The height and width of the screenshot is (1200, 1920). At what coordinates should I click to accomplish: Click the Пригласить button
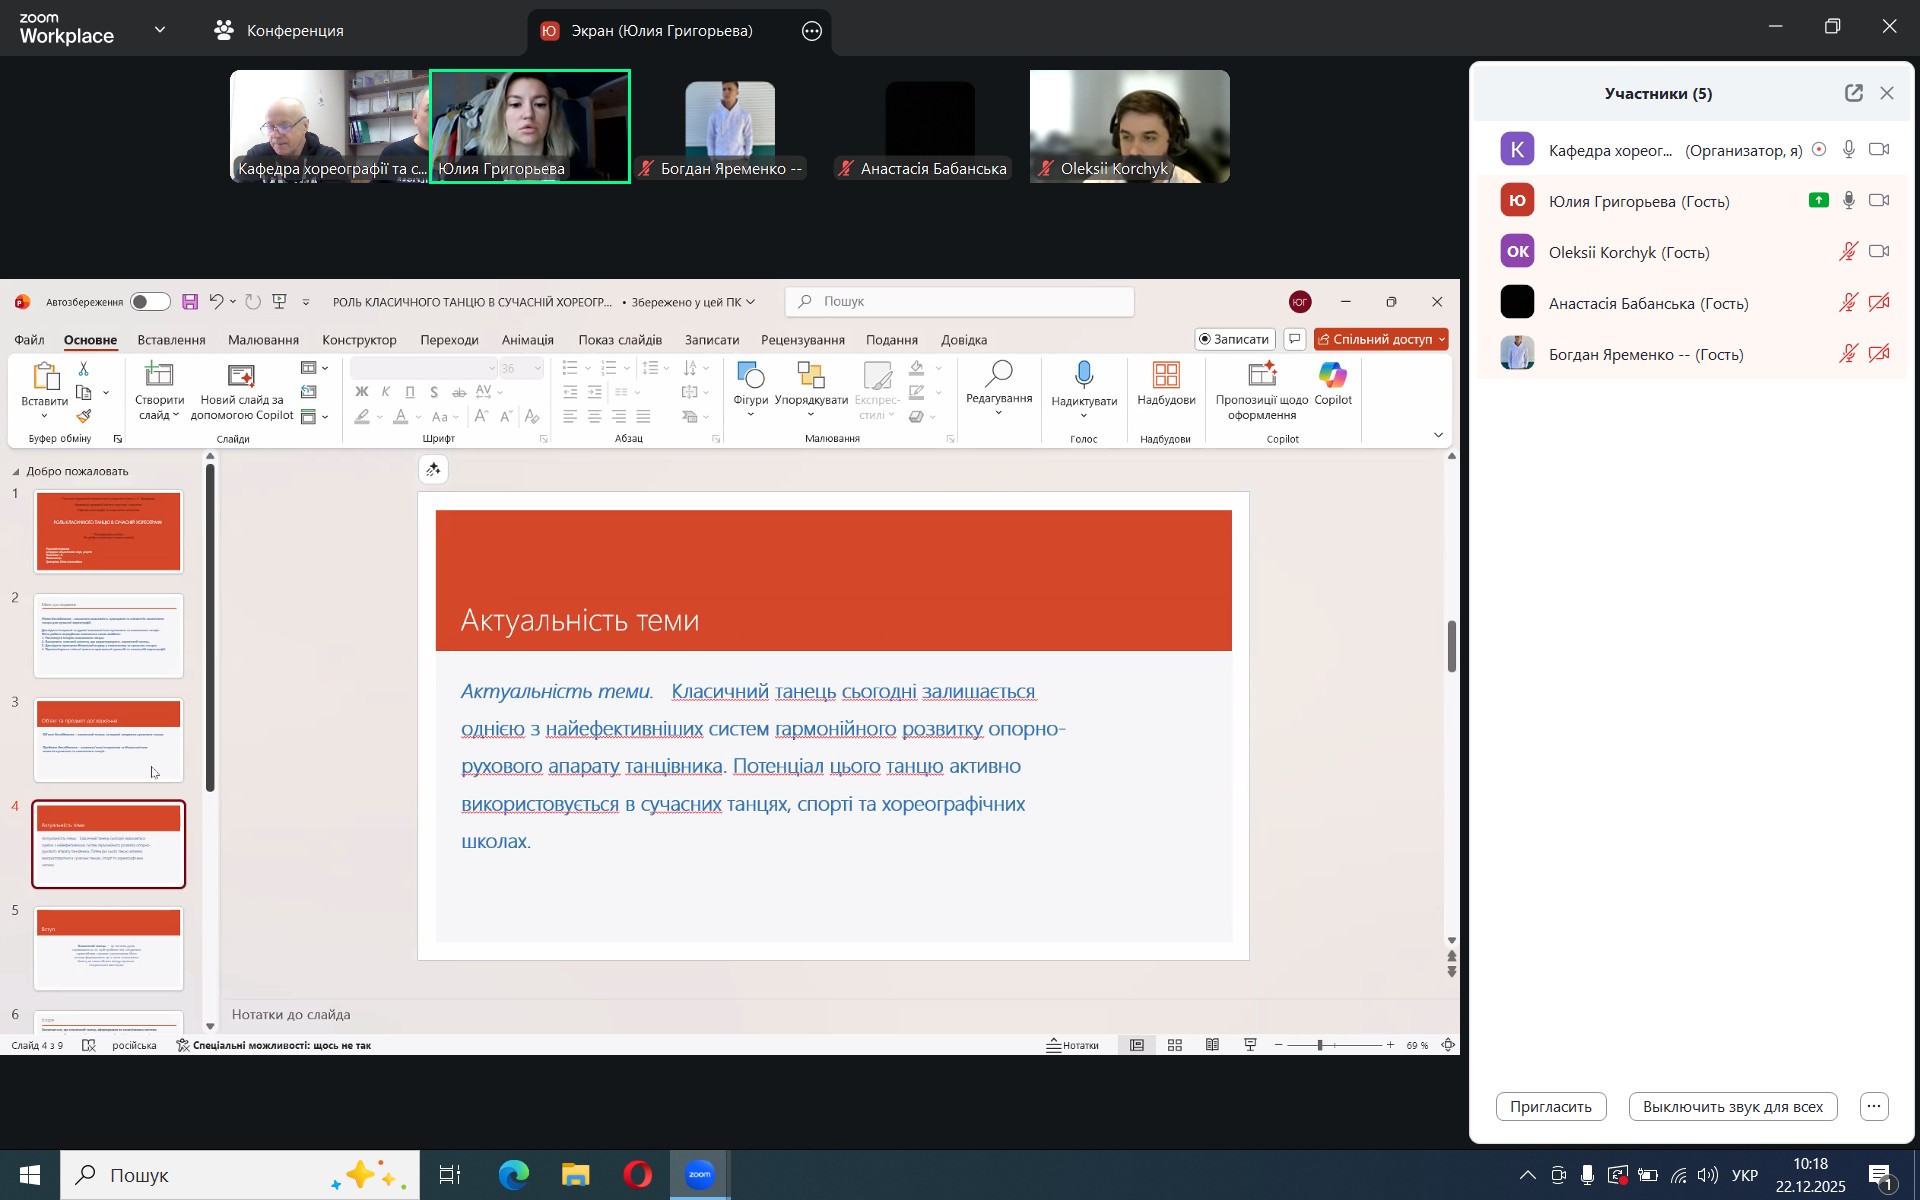click(x=1550, y=1106)
